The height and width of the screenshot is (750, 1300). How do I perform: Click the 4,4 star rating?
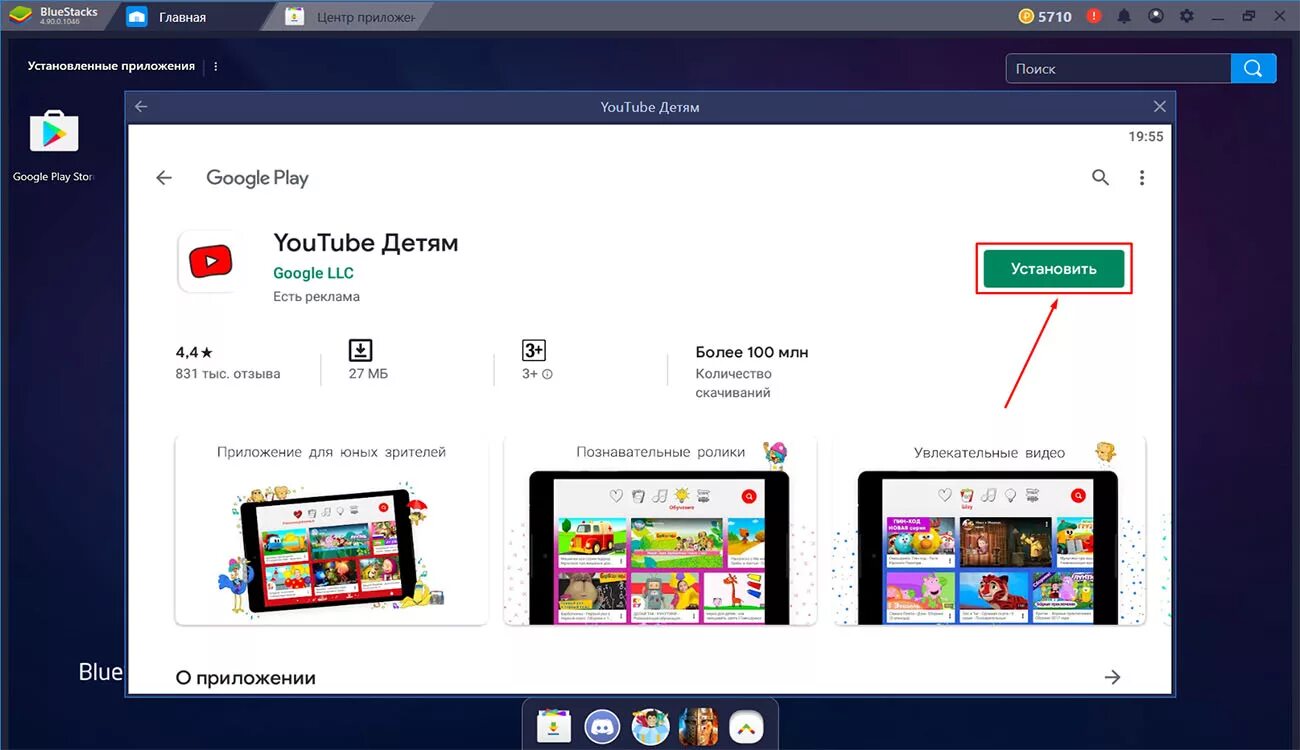coord(194,352)
